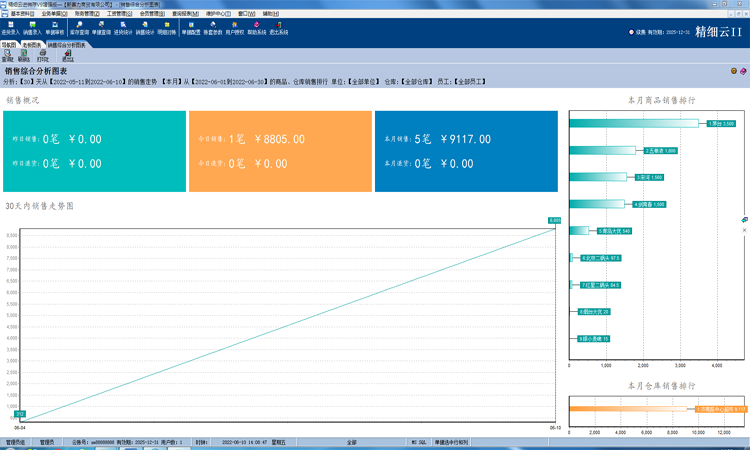Click the 打印 print icon

(42, 56)
